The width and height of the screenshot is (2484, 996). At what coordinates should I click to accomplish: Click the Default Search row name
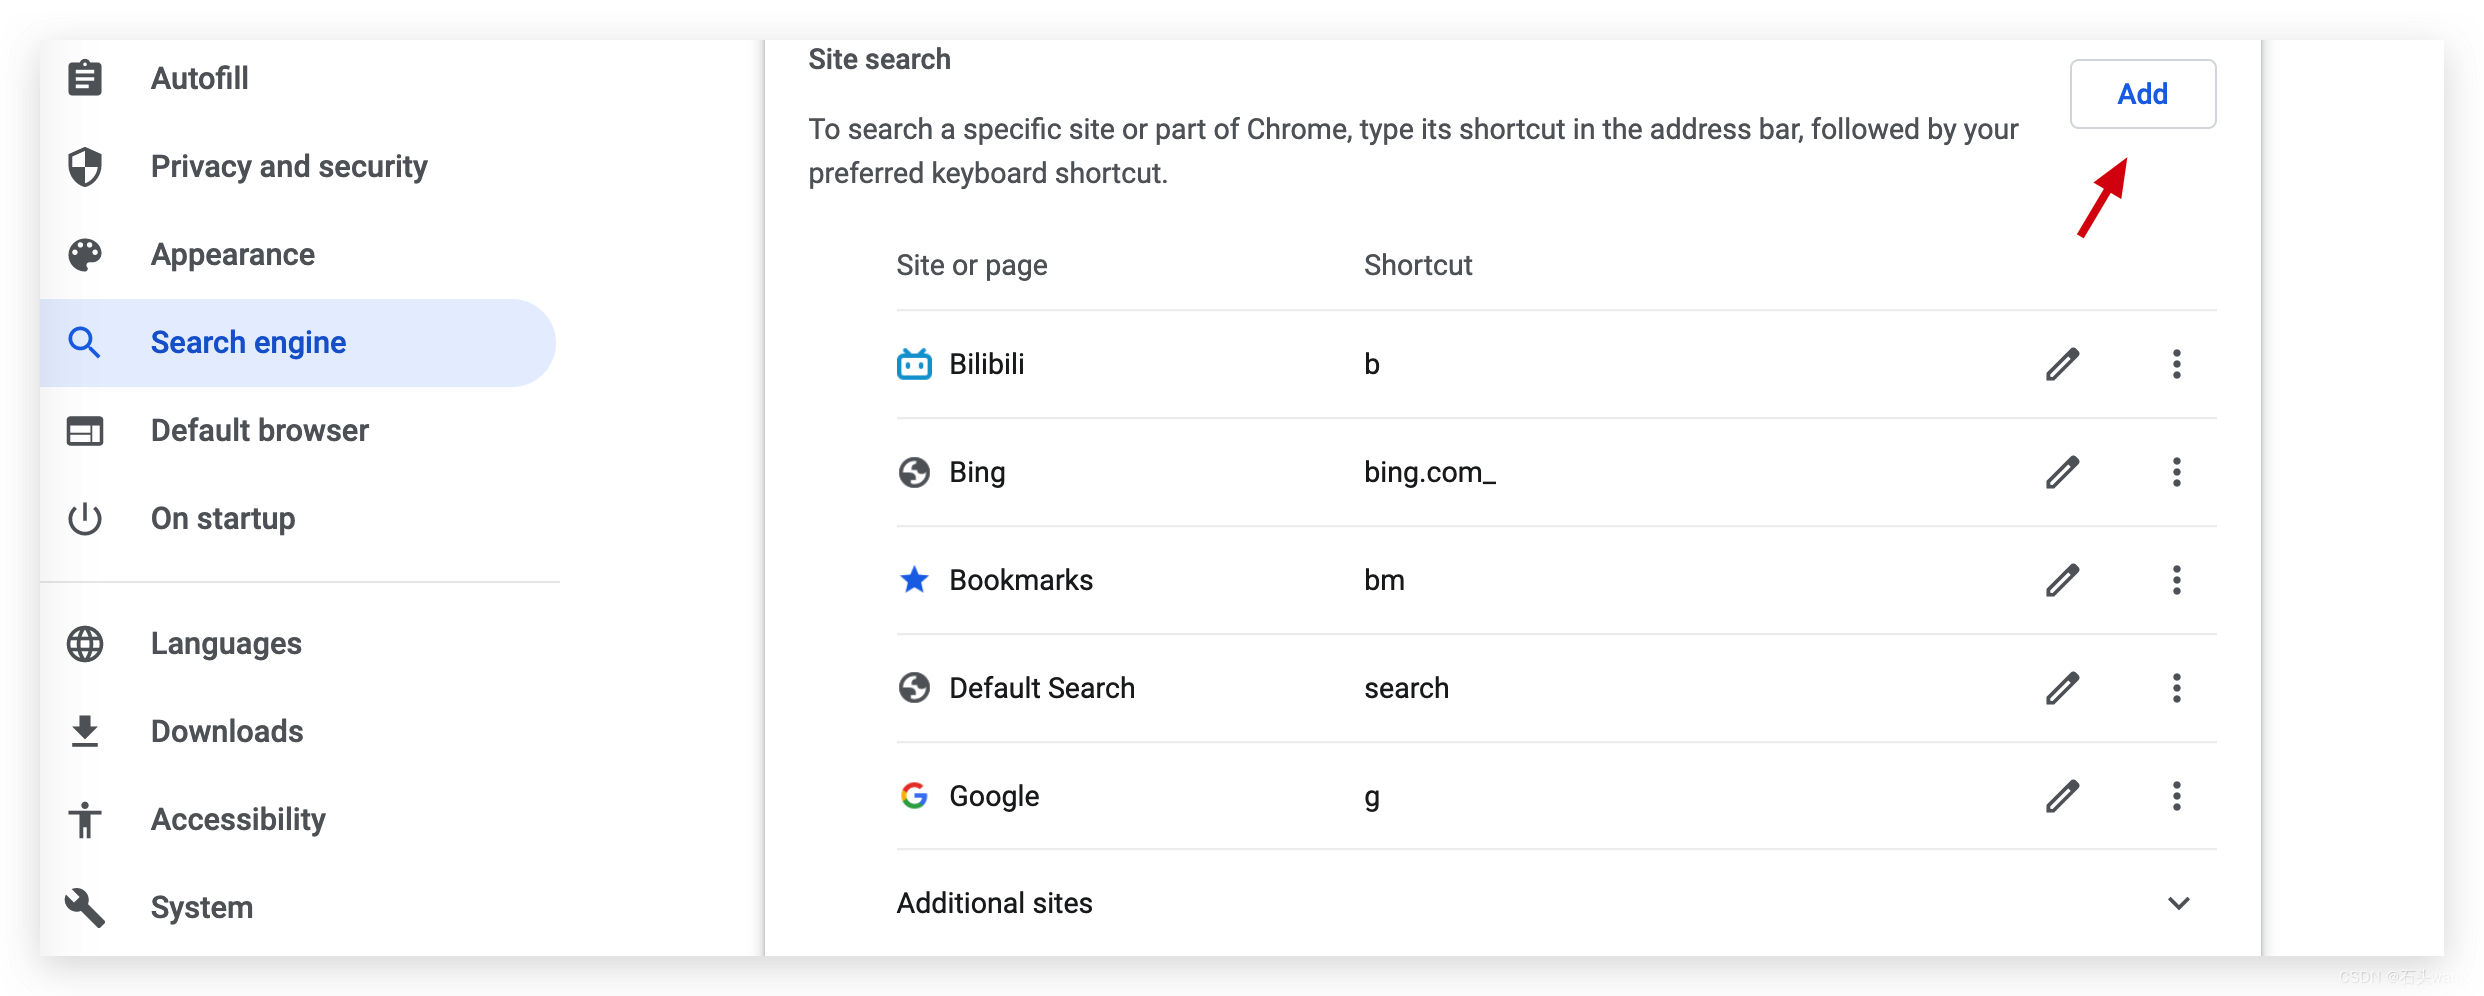[1042, 688]
